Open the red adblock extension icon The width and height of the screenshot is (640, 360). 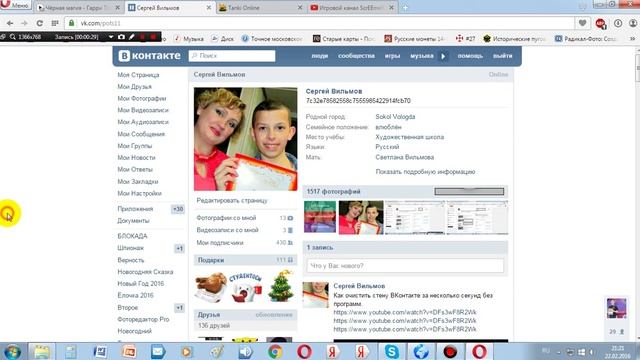[x=600, y=24]
